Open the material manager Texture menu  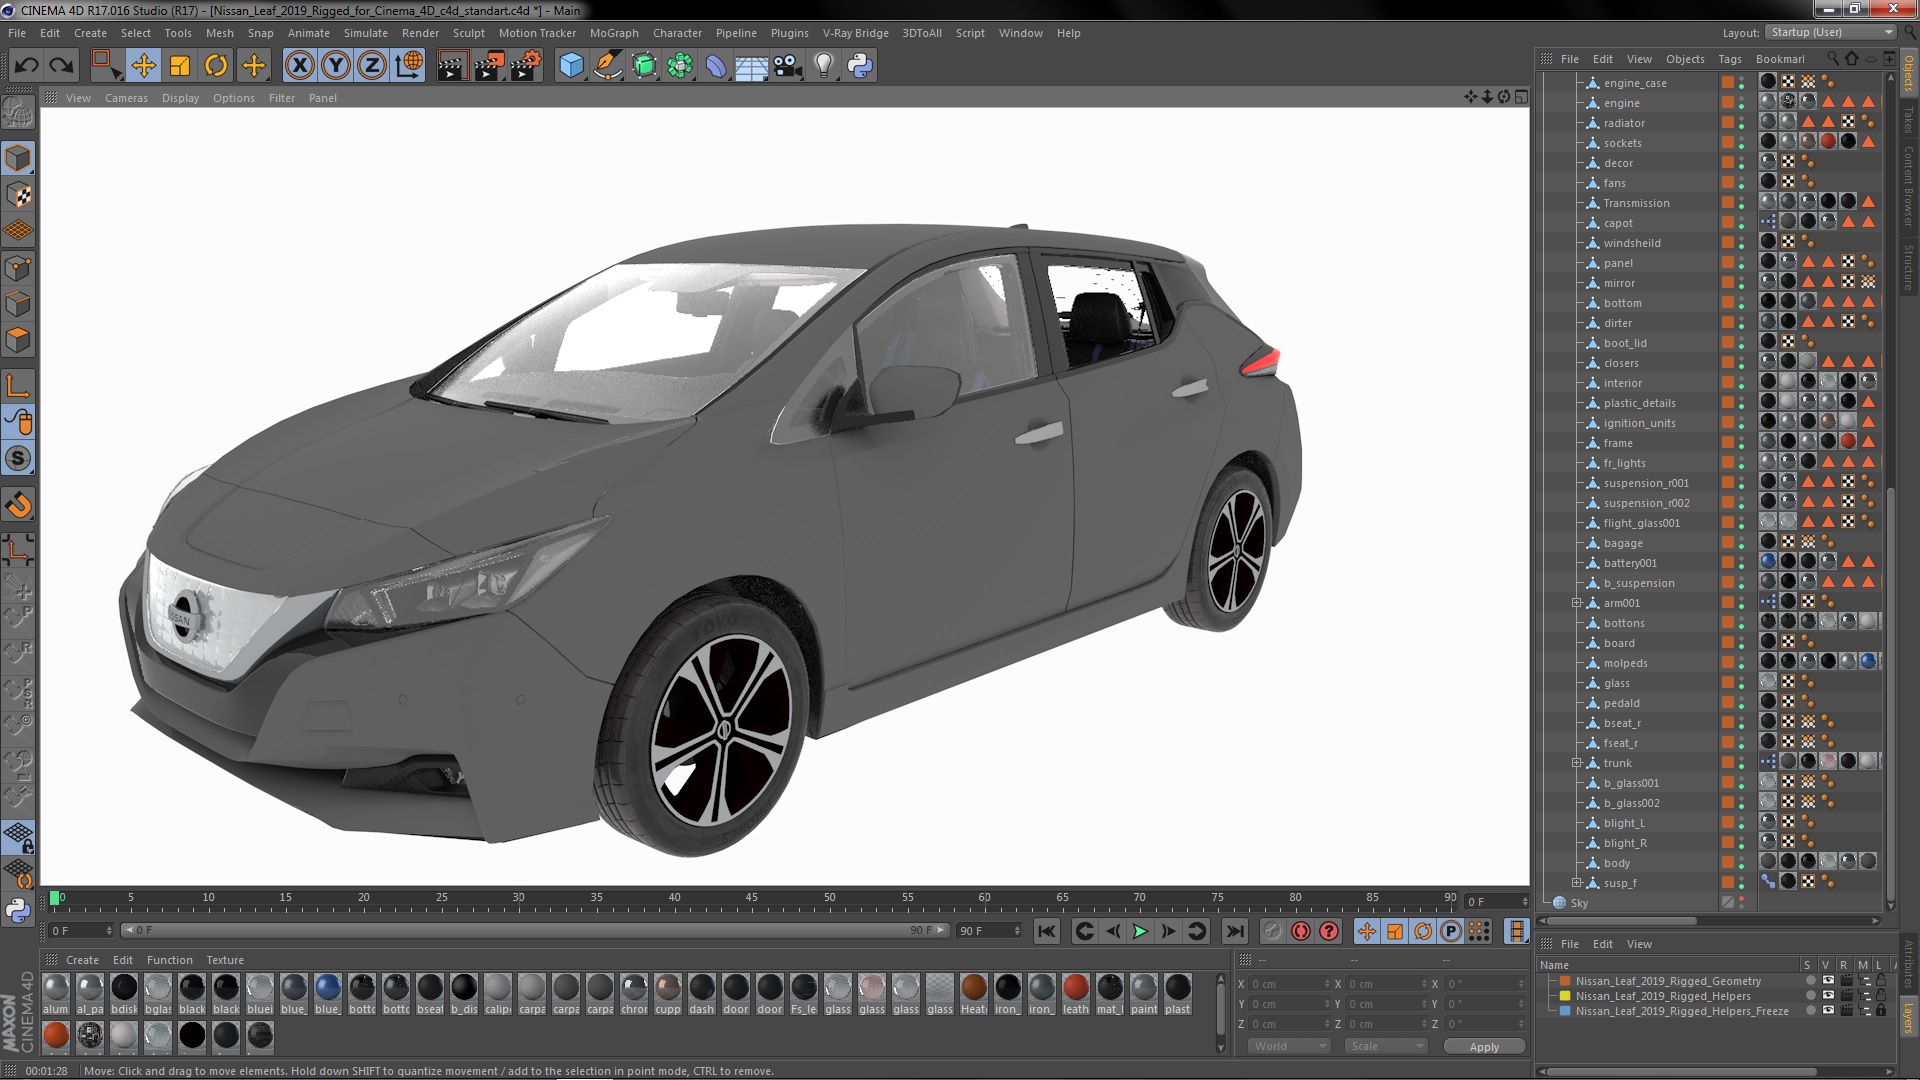tap(225, 960)
